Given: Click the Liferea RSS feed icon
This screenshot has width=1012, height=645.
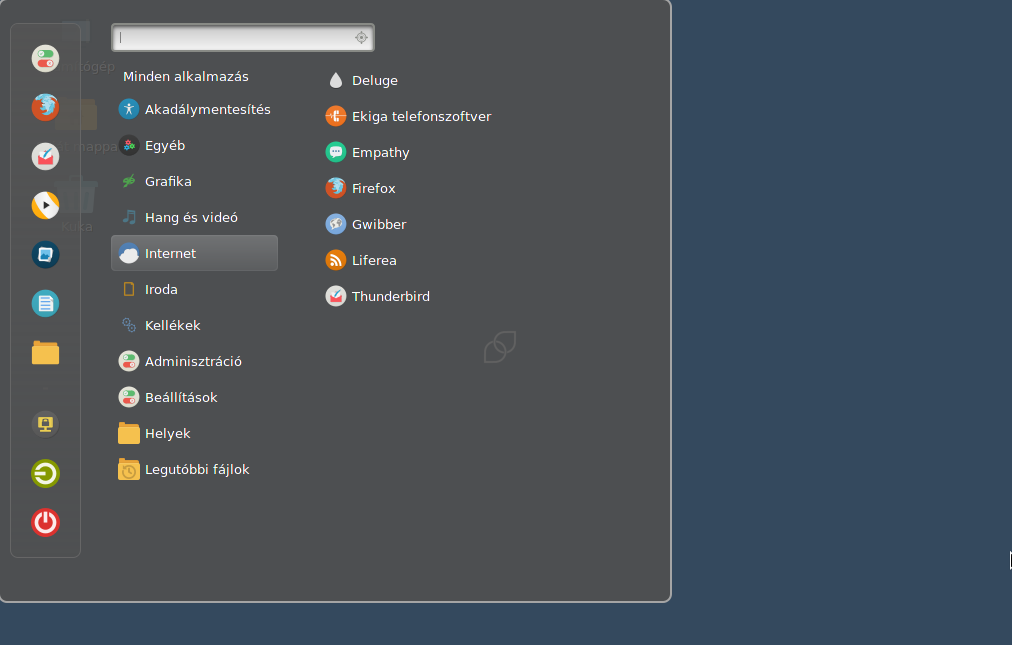Looking at the screenshot, I should point(336,260).
